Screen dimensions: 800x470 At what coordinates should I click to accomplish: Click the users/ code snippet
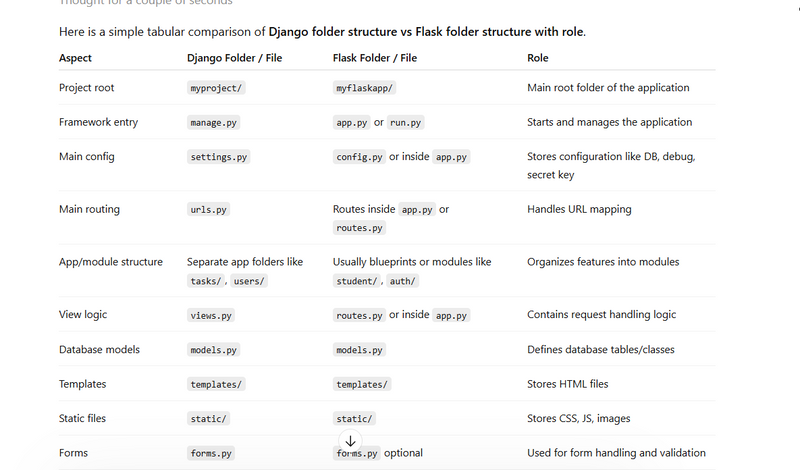click(x=250, y=281)
